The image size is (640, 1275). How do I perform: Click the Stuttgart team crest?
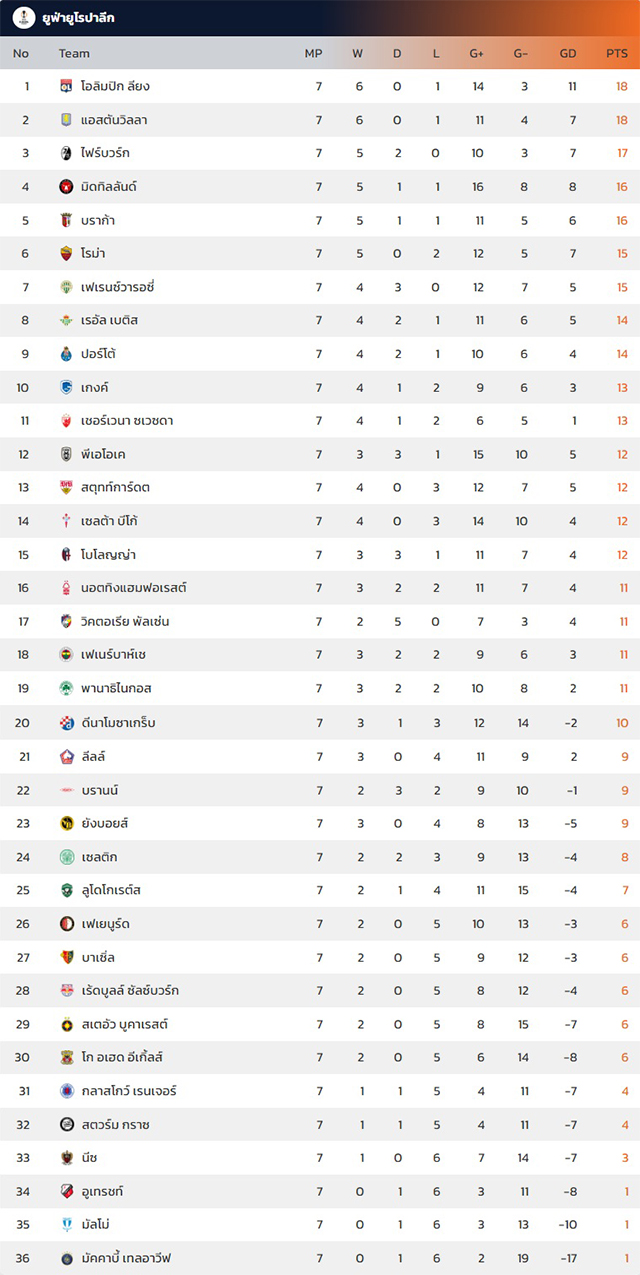(67, 487)
